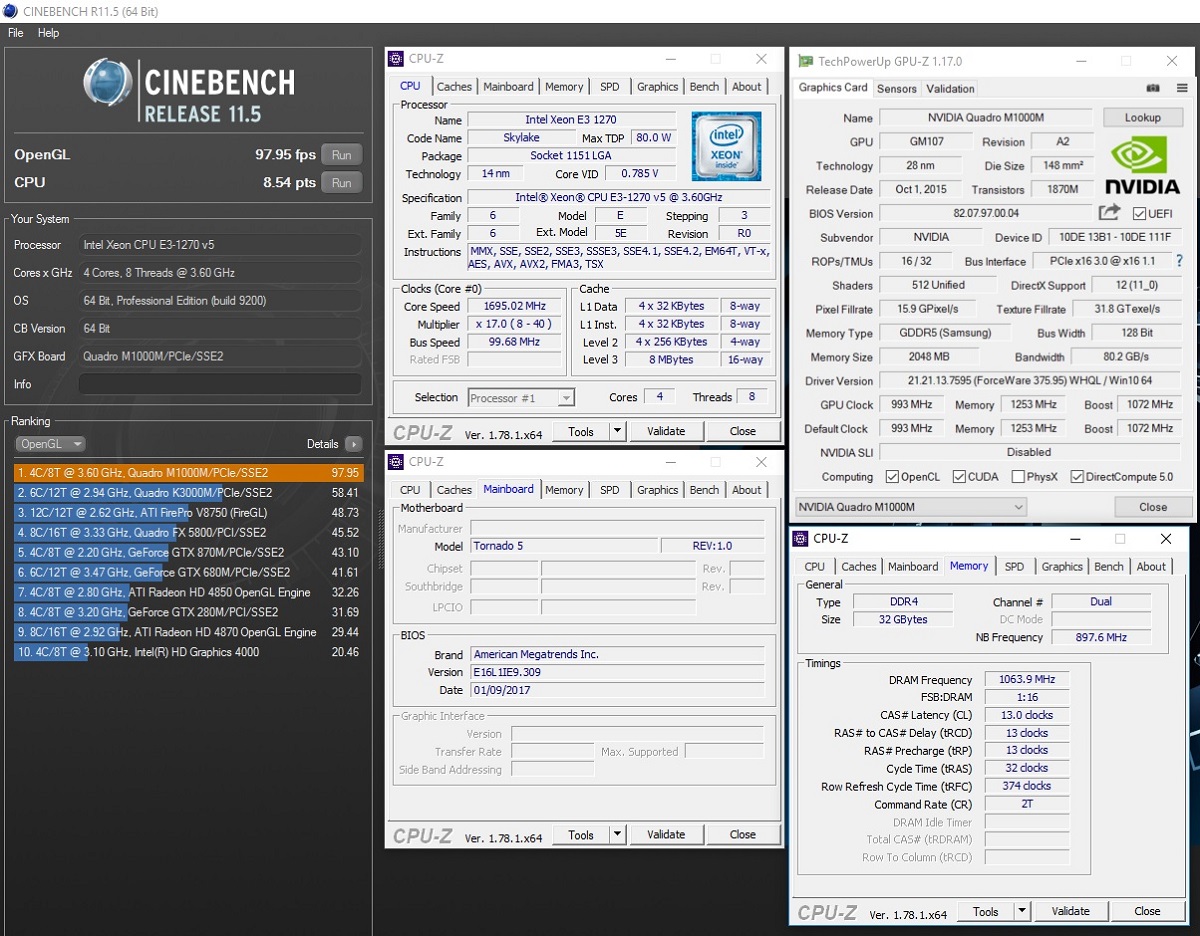
Task: Click the Bus Interface question mark
Action: tap(1180, 261)
